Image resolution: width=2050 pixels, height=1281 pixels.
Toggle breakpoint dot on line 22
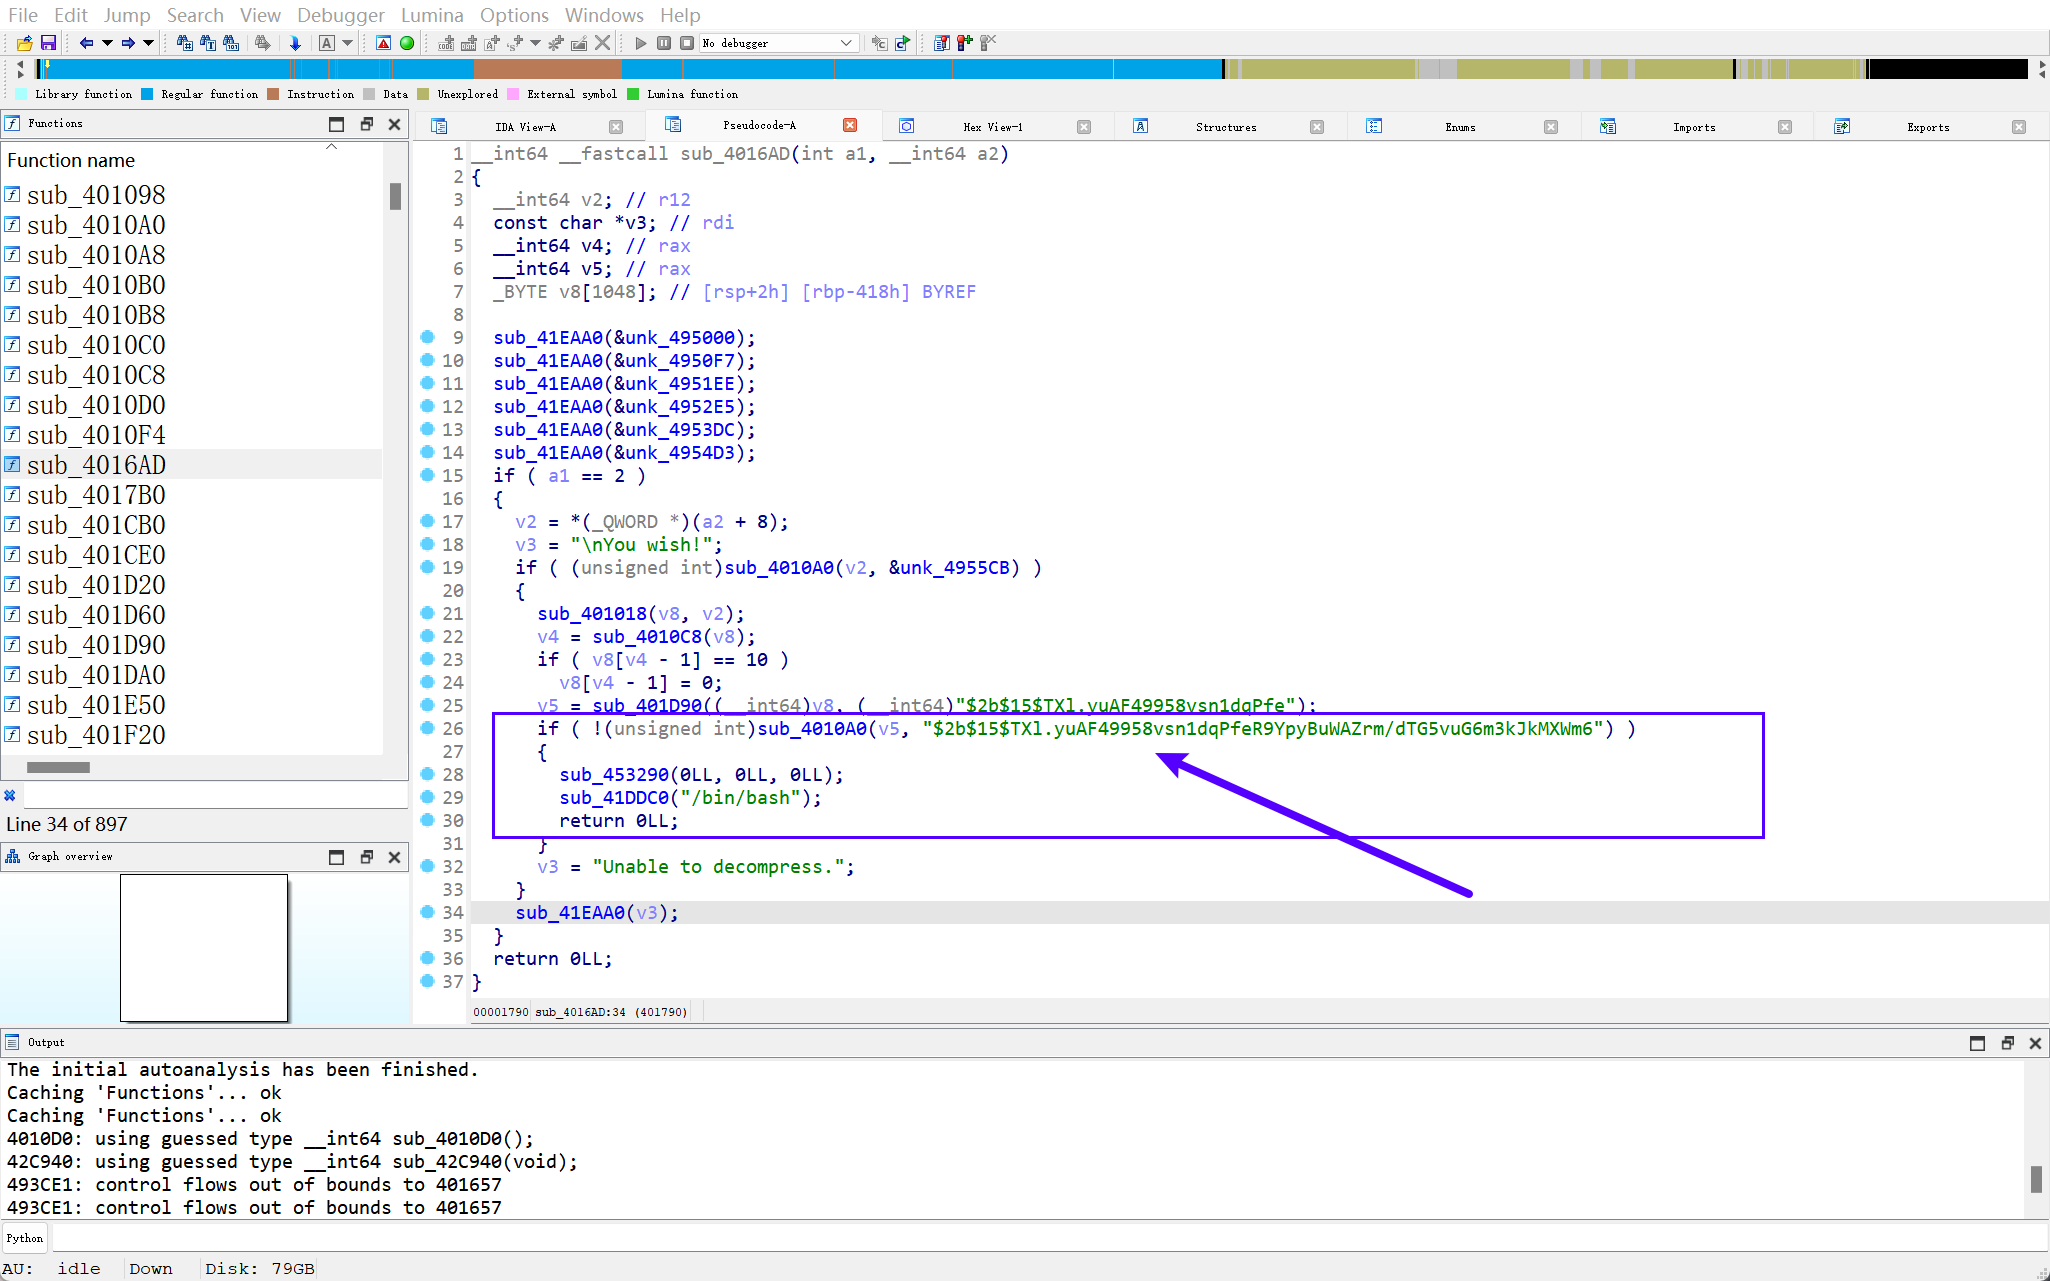click(427, 636)
